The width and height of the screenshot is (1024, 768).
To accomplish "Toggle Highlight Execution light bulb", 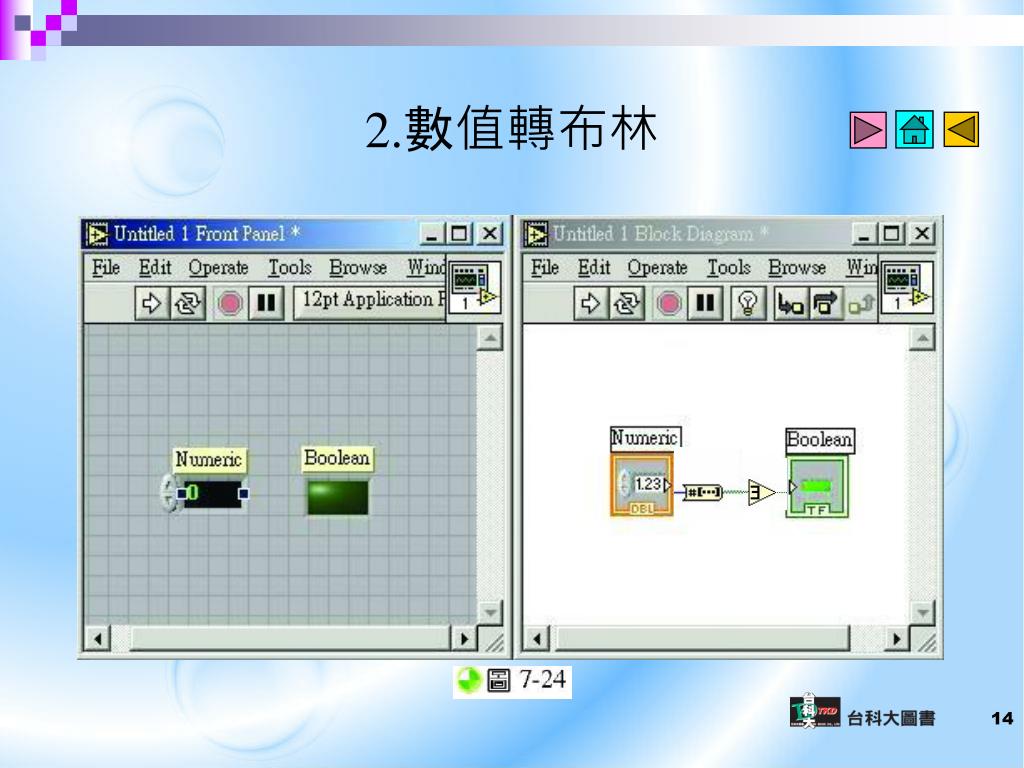I will point(748,304).
